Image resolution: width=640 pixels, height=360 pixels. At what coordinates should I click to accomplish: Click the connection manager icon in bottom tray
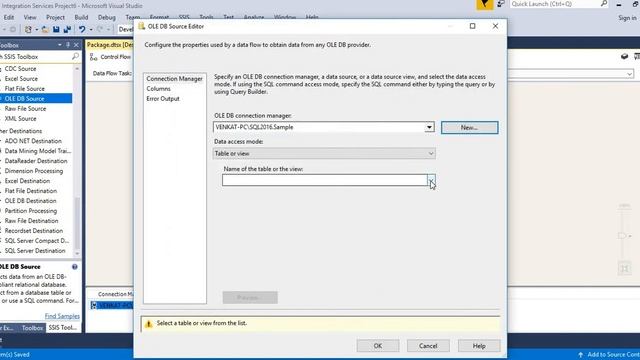[94, 305]
